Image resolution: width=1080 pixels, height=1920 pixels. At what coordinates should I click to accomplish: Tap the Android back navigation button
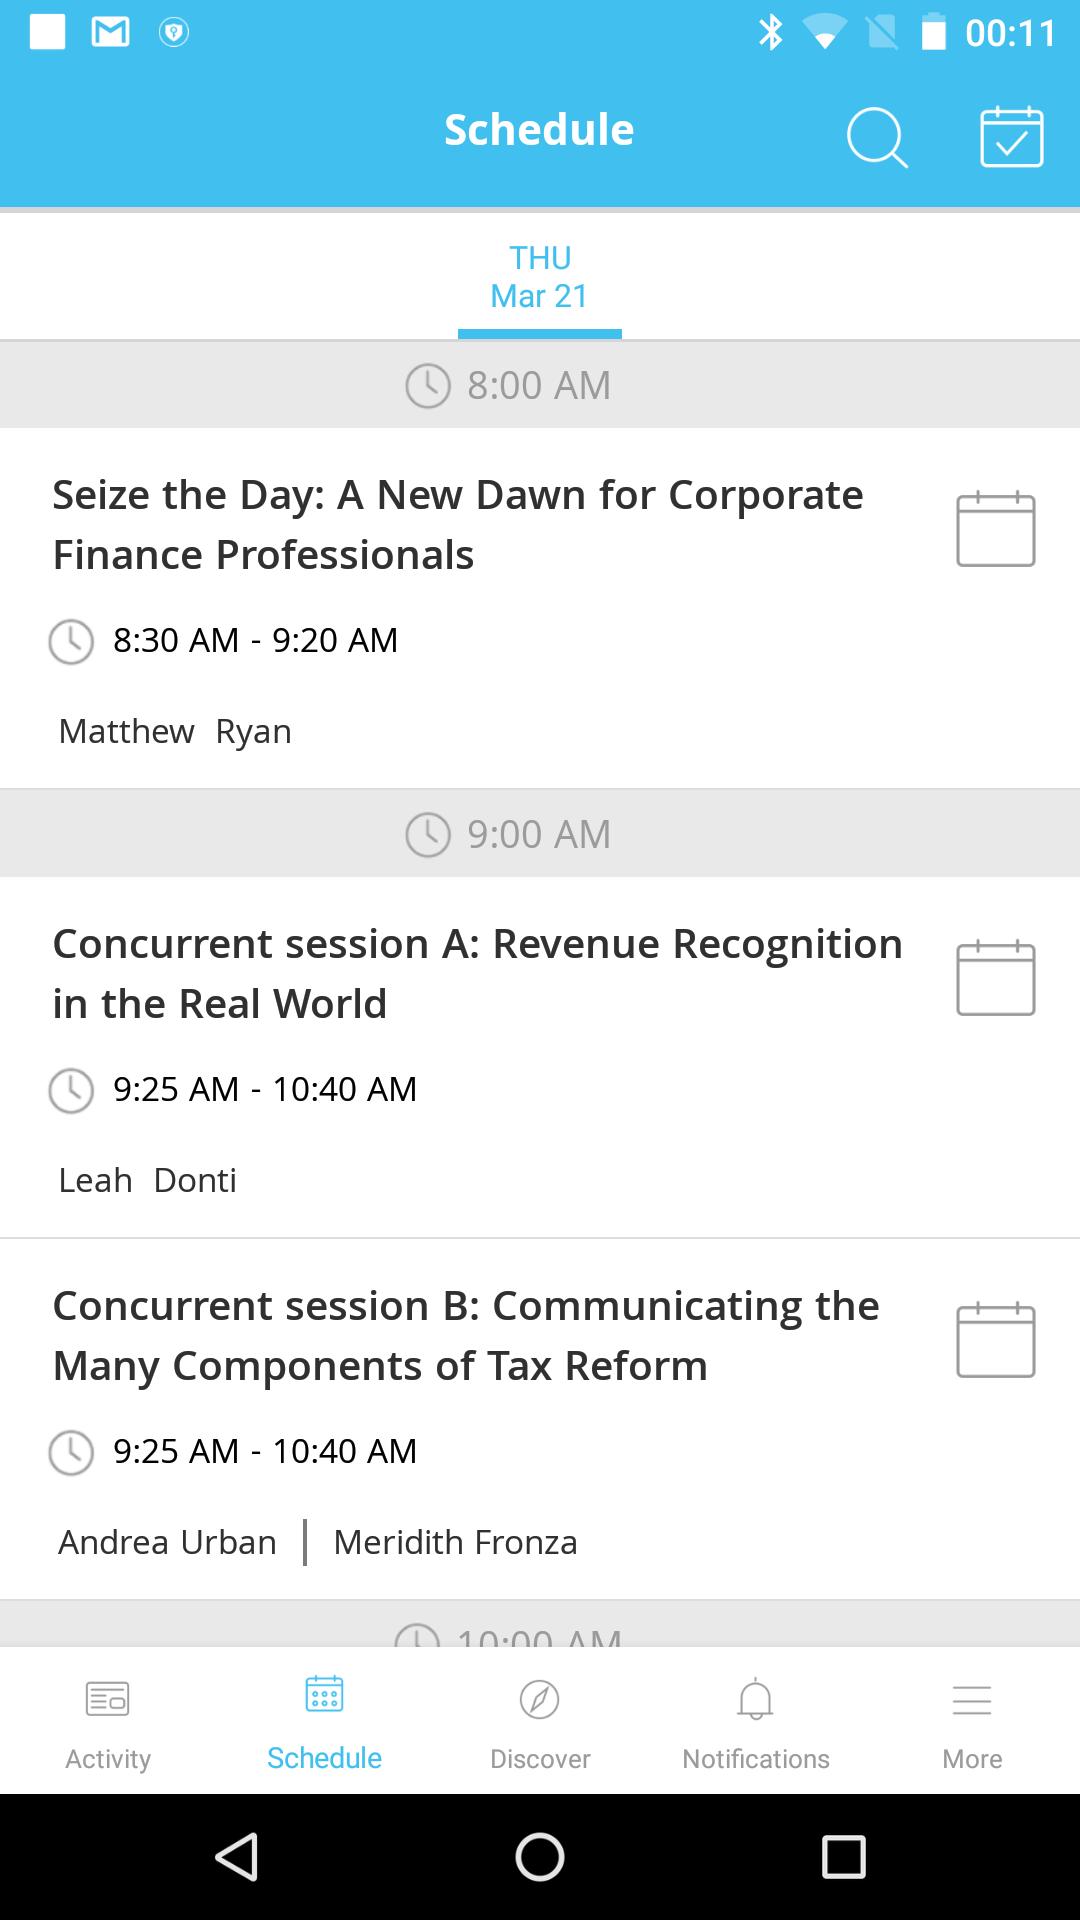[237, 1857]
